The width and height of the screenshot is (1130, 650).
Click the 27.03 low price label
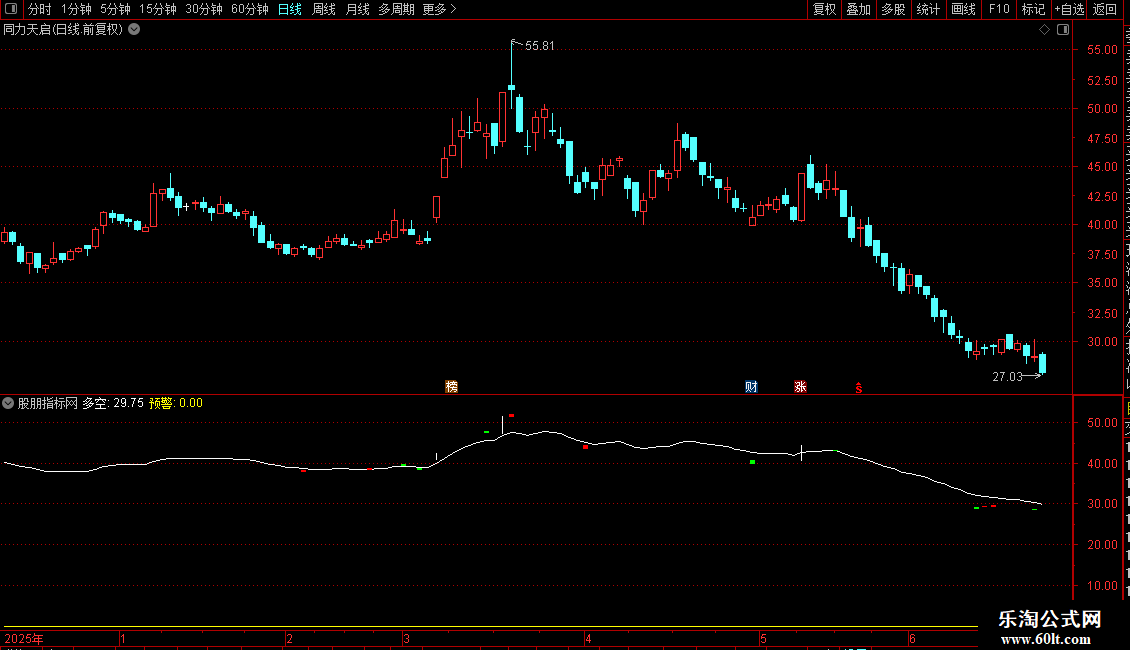(1007, 377)
